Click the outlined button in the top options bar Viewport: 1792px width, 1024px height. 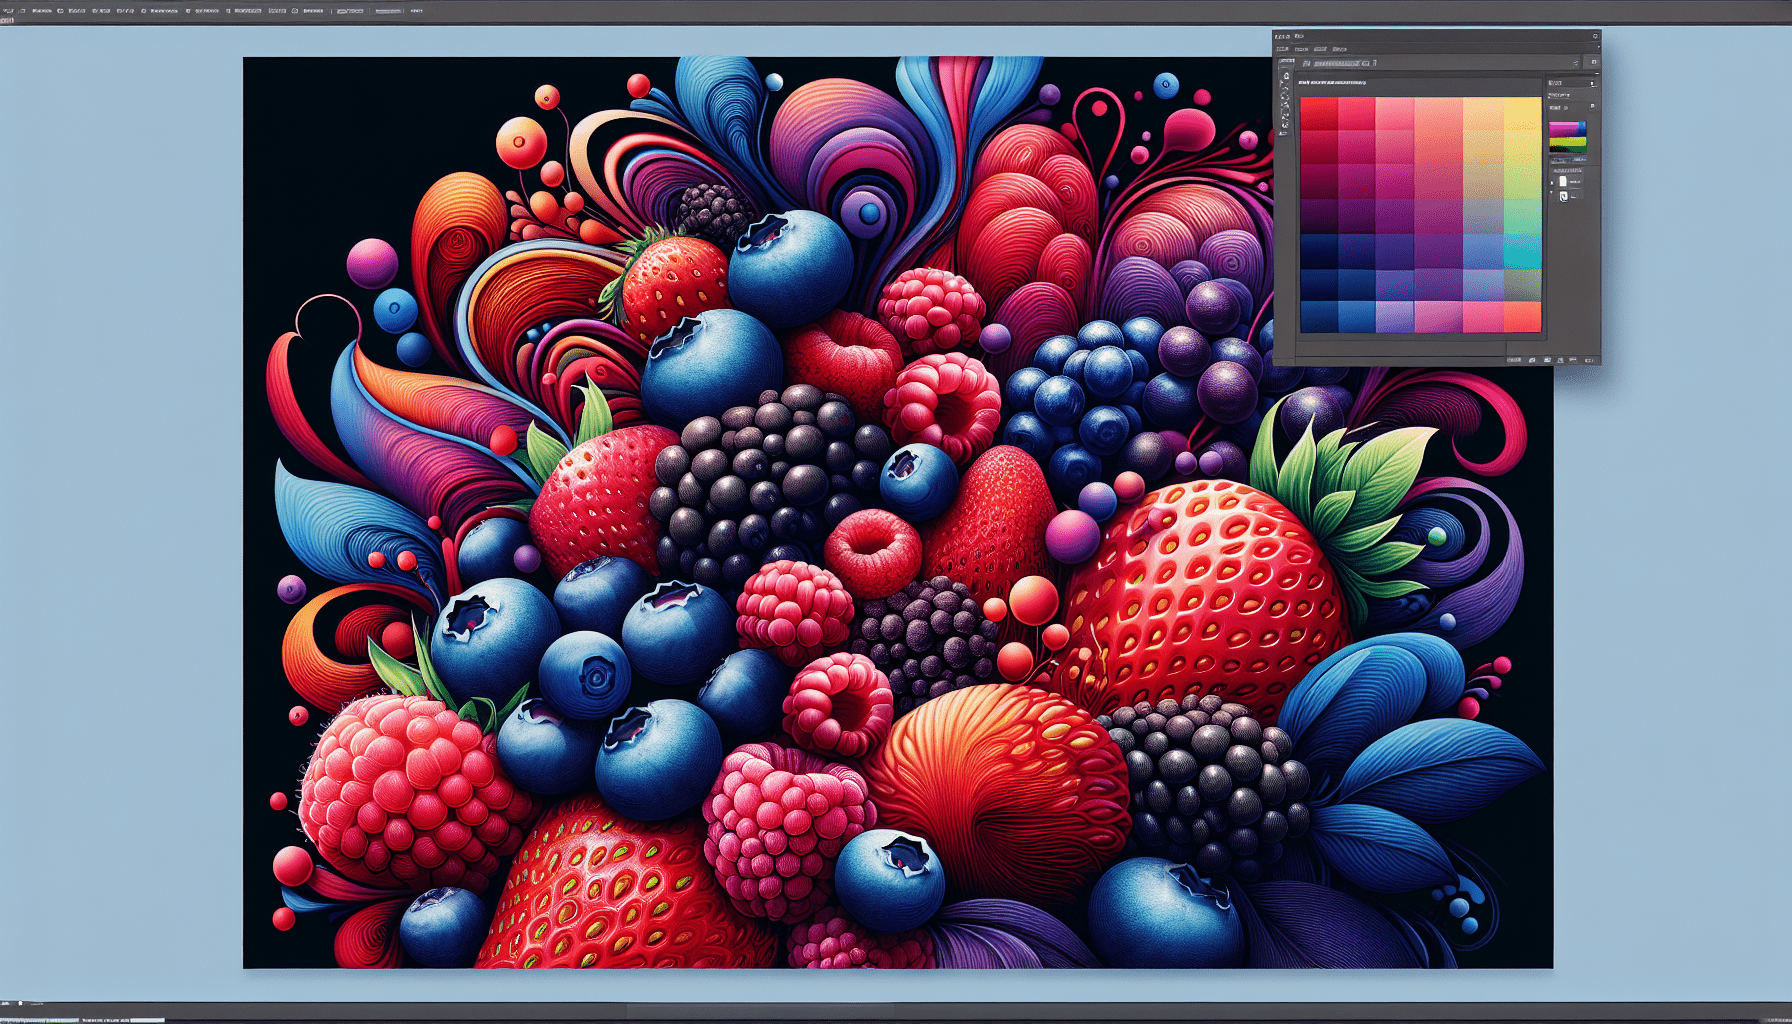349,11
